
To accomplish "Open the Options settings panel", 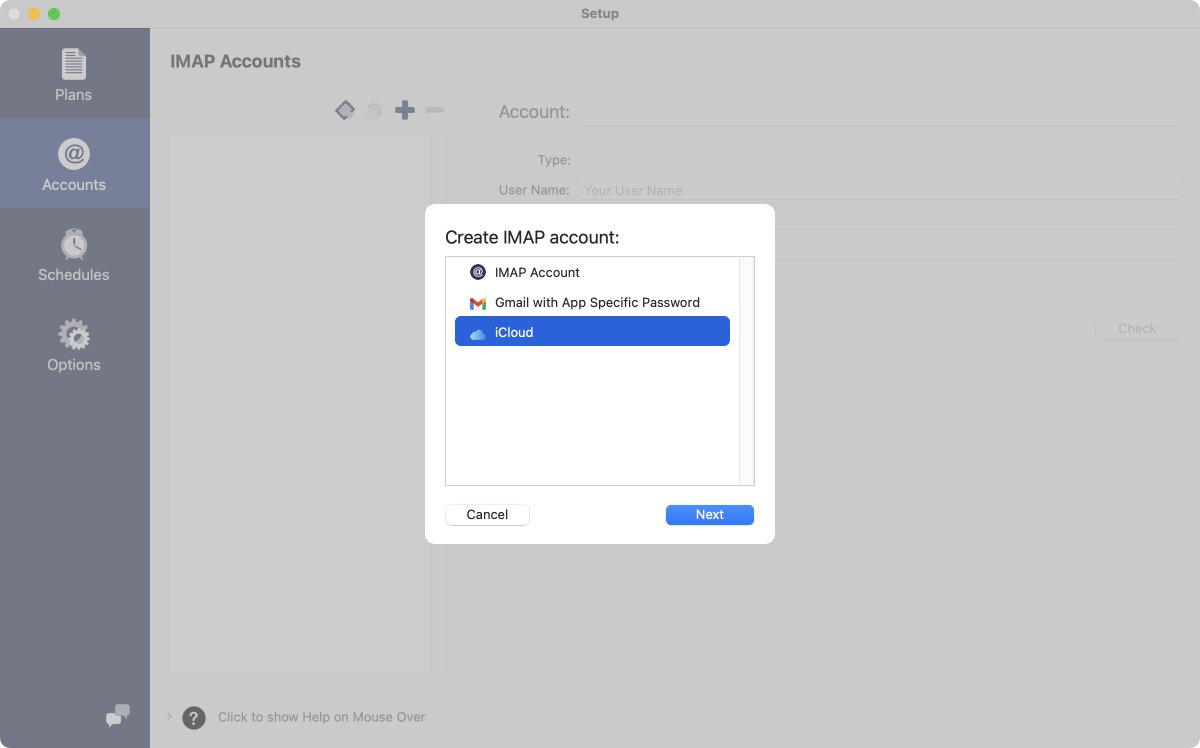I will click(73, 342).
